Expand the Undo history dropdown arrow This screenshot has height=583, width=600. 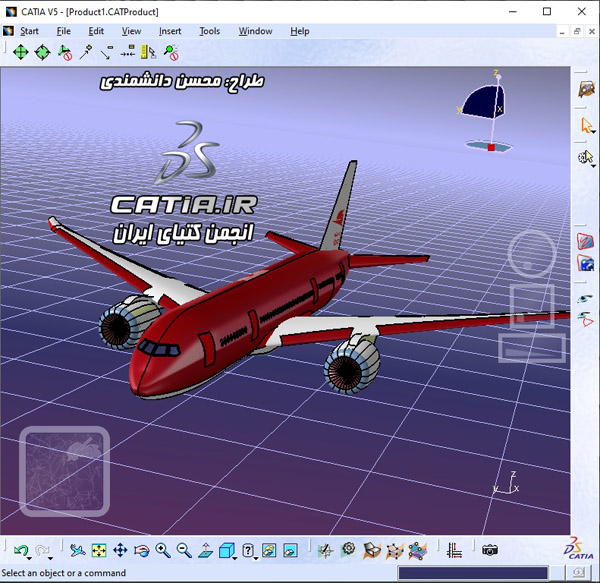point(29,559)
